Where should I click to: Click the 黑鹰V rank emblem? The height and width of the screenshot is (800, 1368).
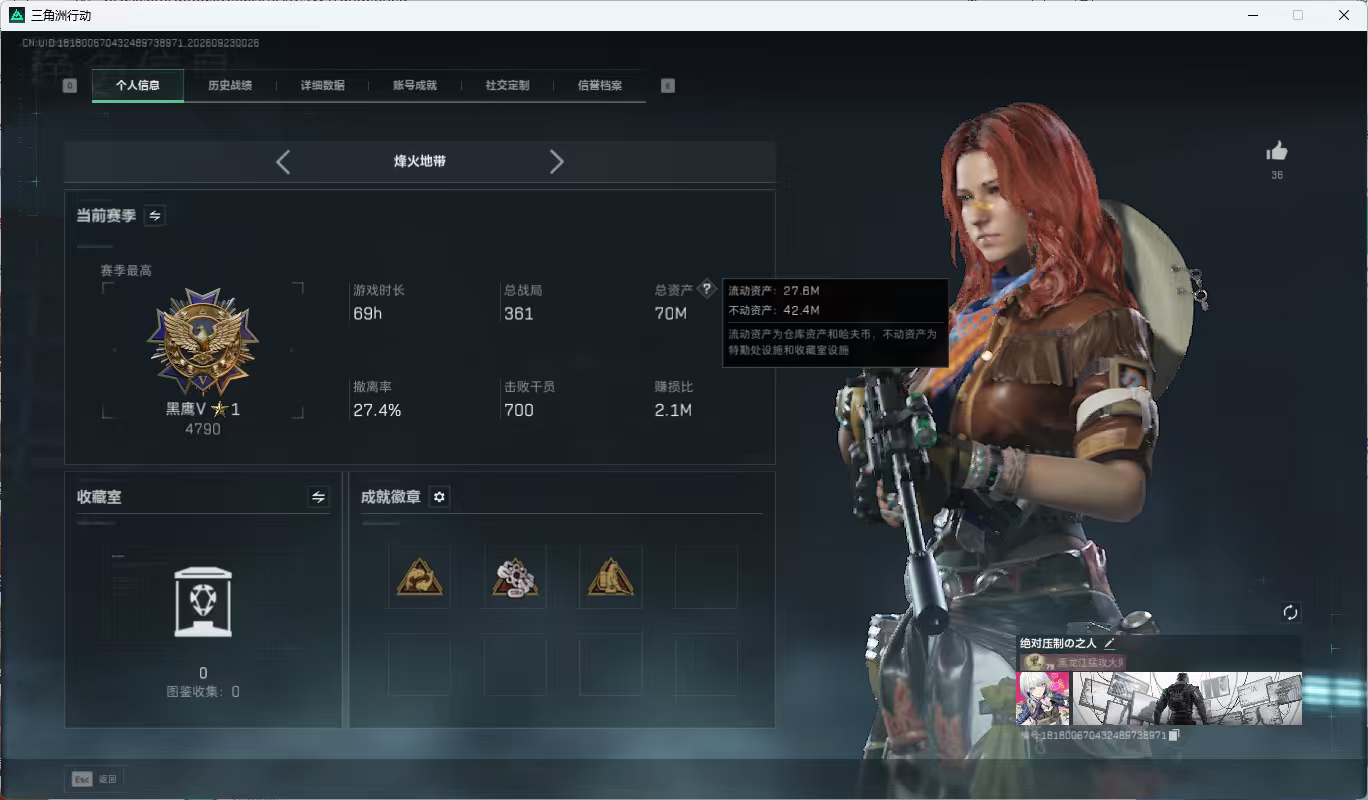203,342
